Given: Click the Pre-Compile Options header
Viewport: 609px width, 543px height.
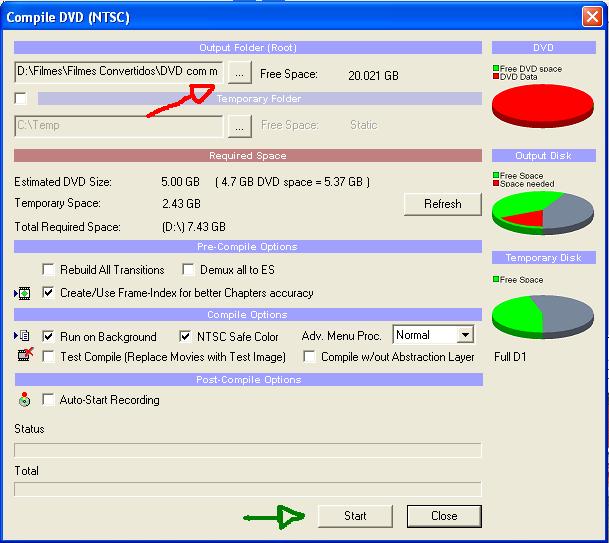Looking at the screenshot, I should [248, 247].
